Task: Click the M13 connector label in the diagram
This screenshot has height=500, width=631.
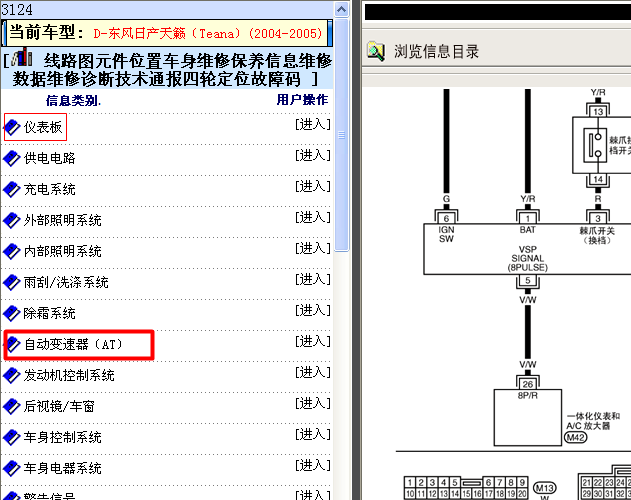Action: 544,488
